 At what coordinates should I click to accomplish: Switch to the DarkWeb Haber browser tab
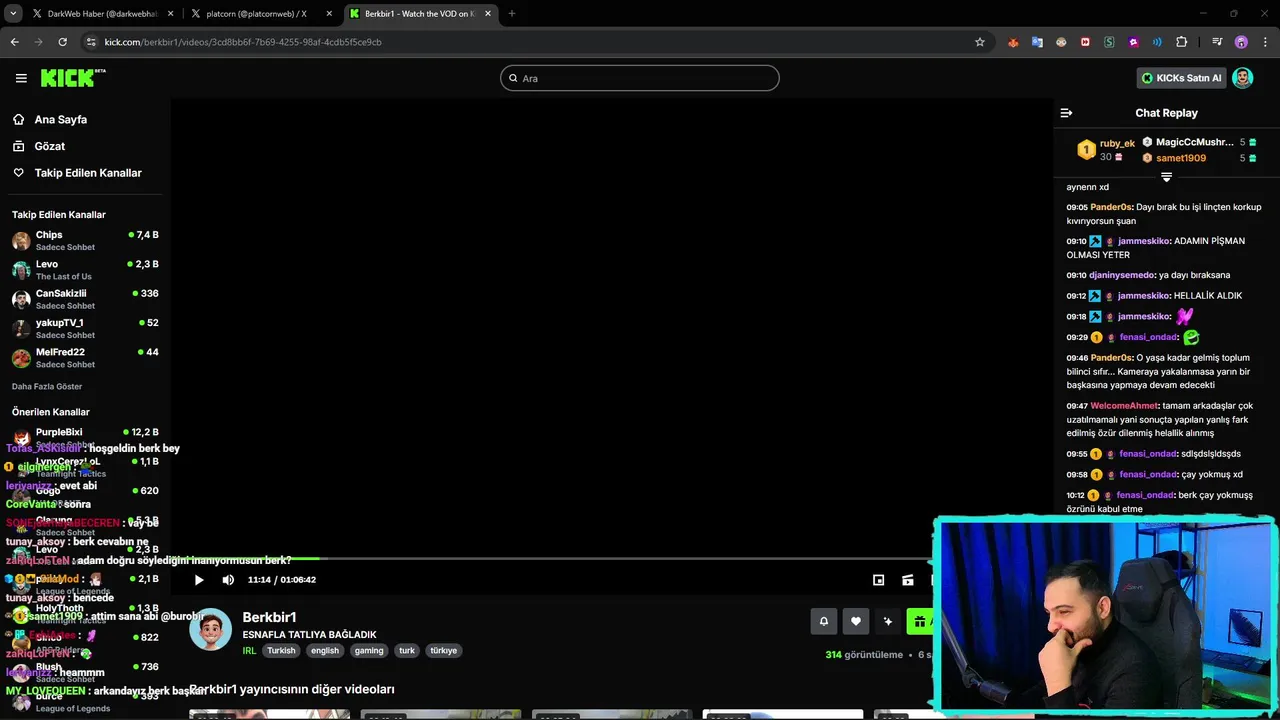tap(102, 14)
